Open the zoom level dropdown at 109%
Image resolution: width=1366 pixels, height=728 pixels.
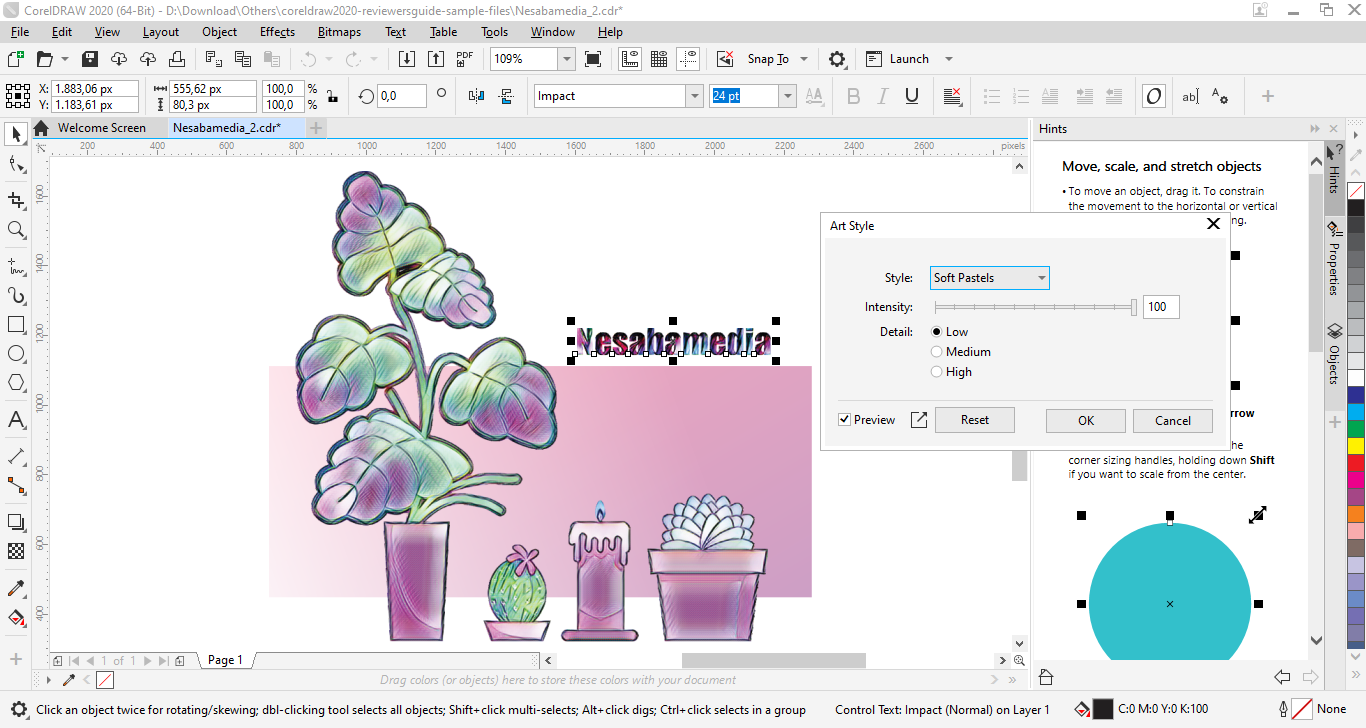click(566, 59)
